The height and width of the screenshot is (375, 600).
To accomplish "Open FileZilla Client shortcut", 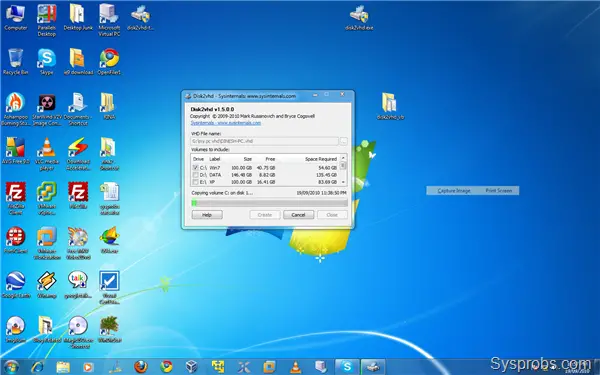I will pyautogui.click(x=15, y=198).
